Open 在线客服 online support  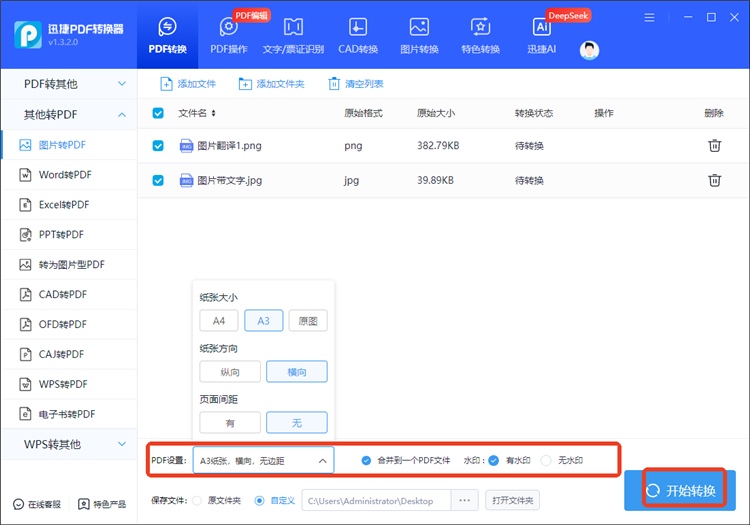pyautogui.click(x=37, y=504)
